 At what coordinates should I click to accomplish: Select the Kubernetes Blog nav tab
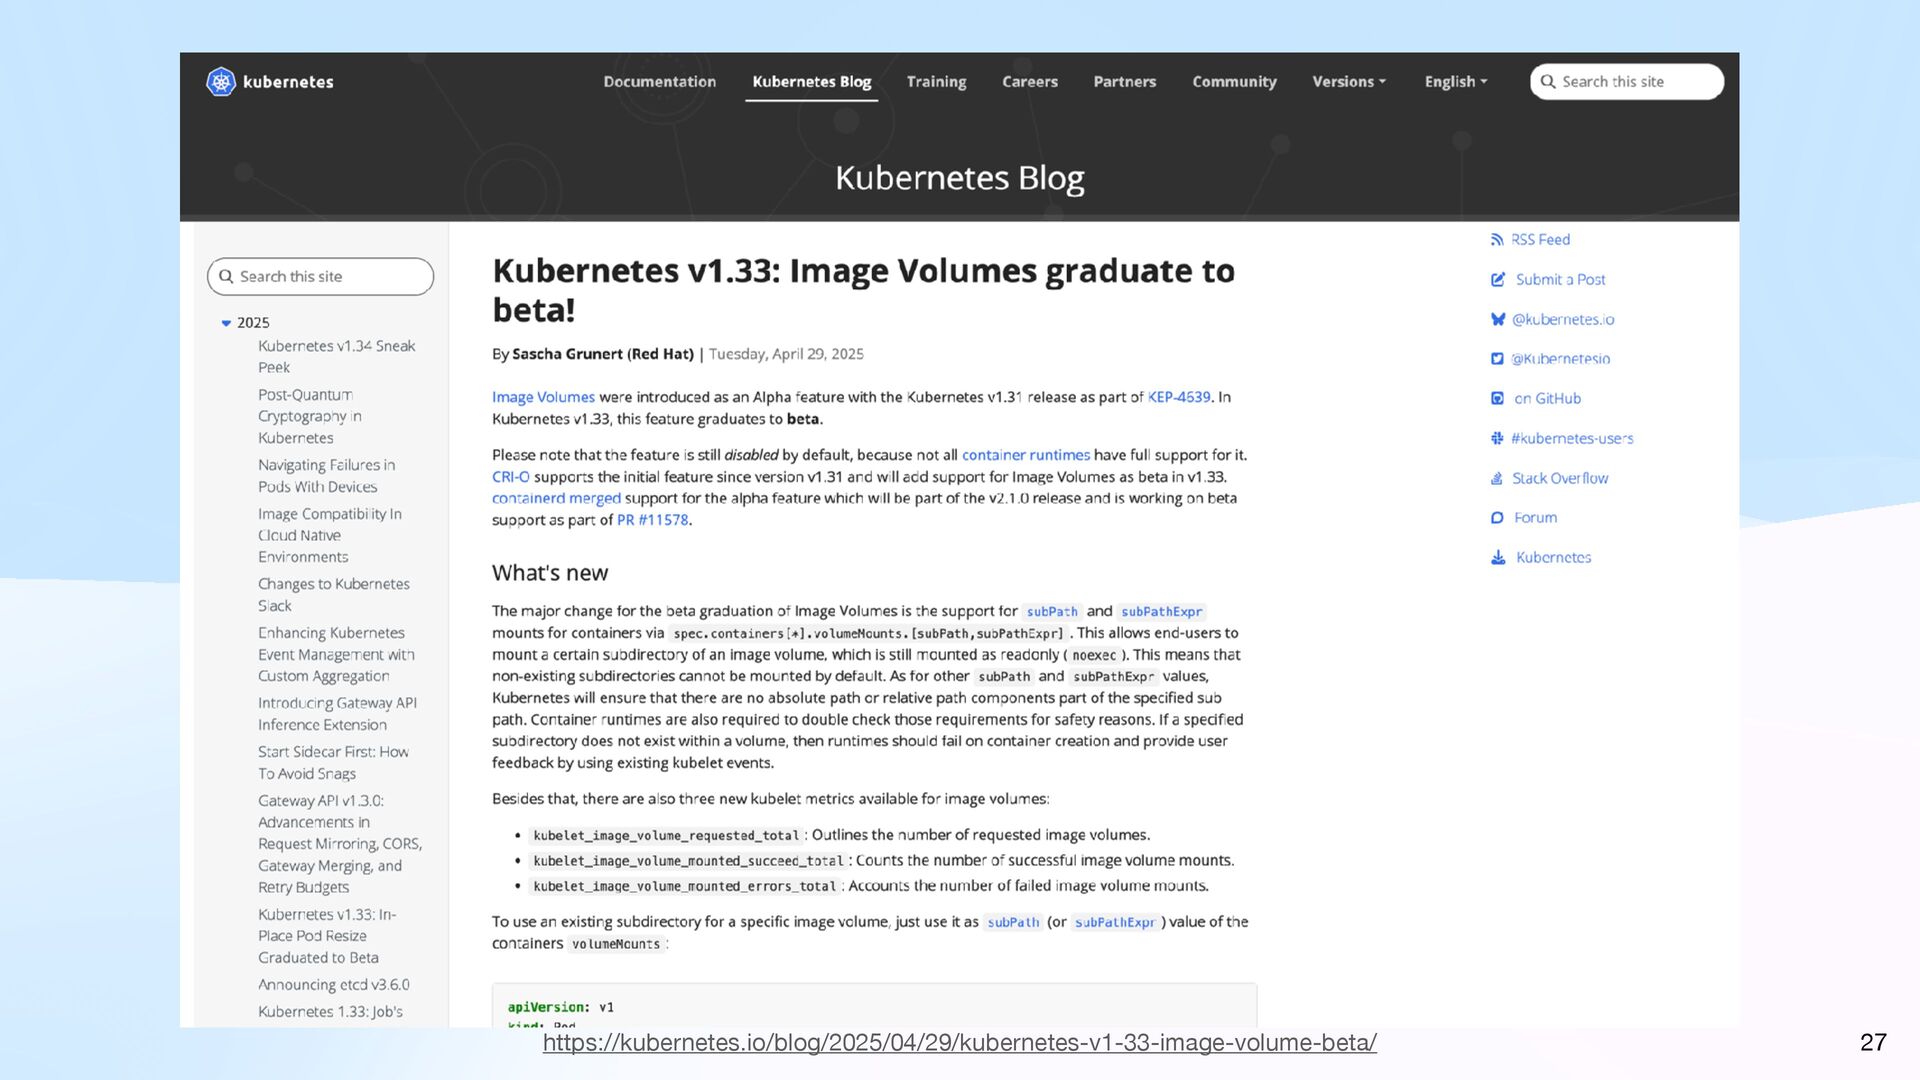811,82
